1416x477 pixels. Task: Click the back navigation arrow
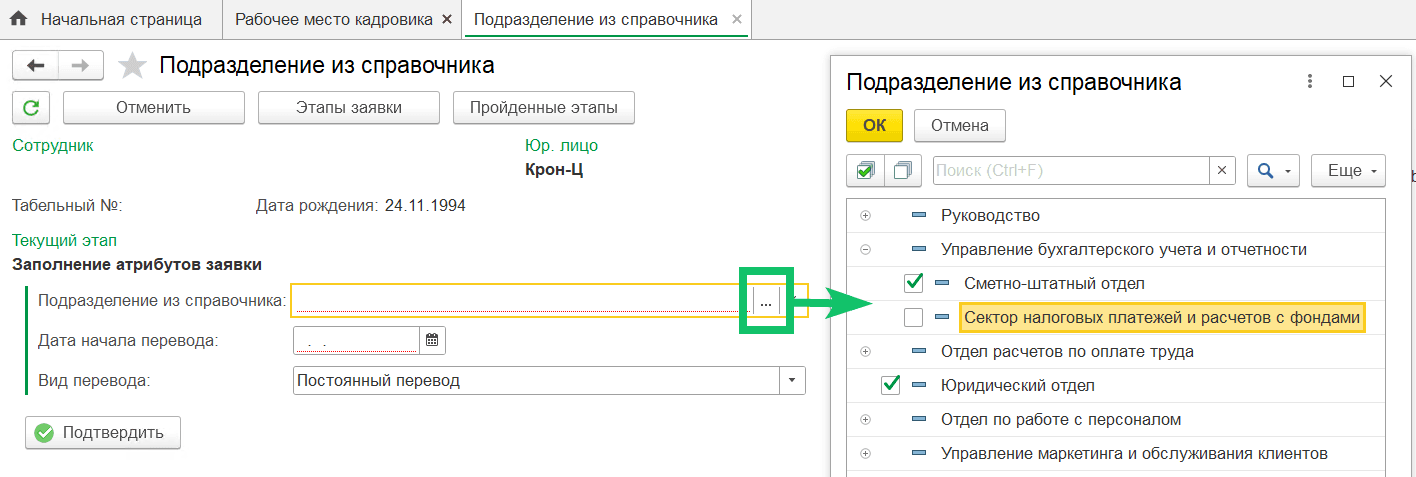tap(36, 66)
